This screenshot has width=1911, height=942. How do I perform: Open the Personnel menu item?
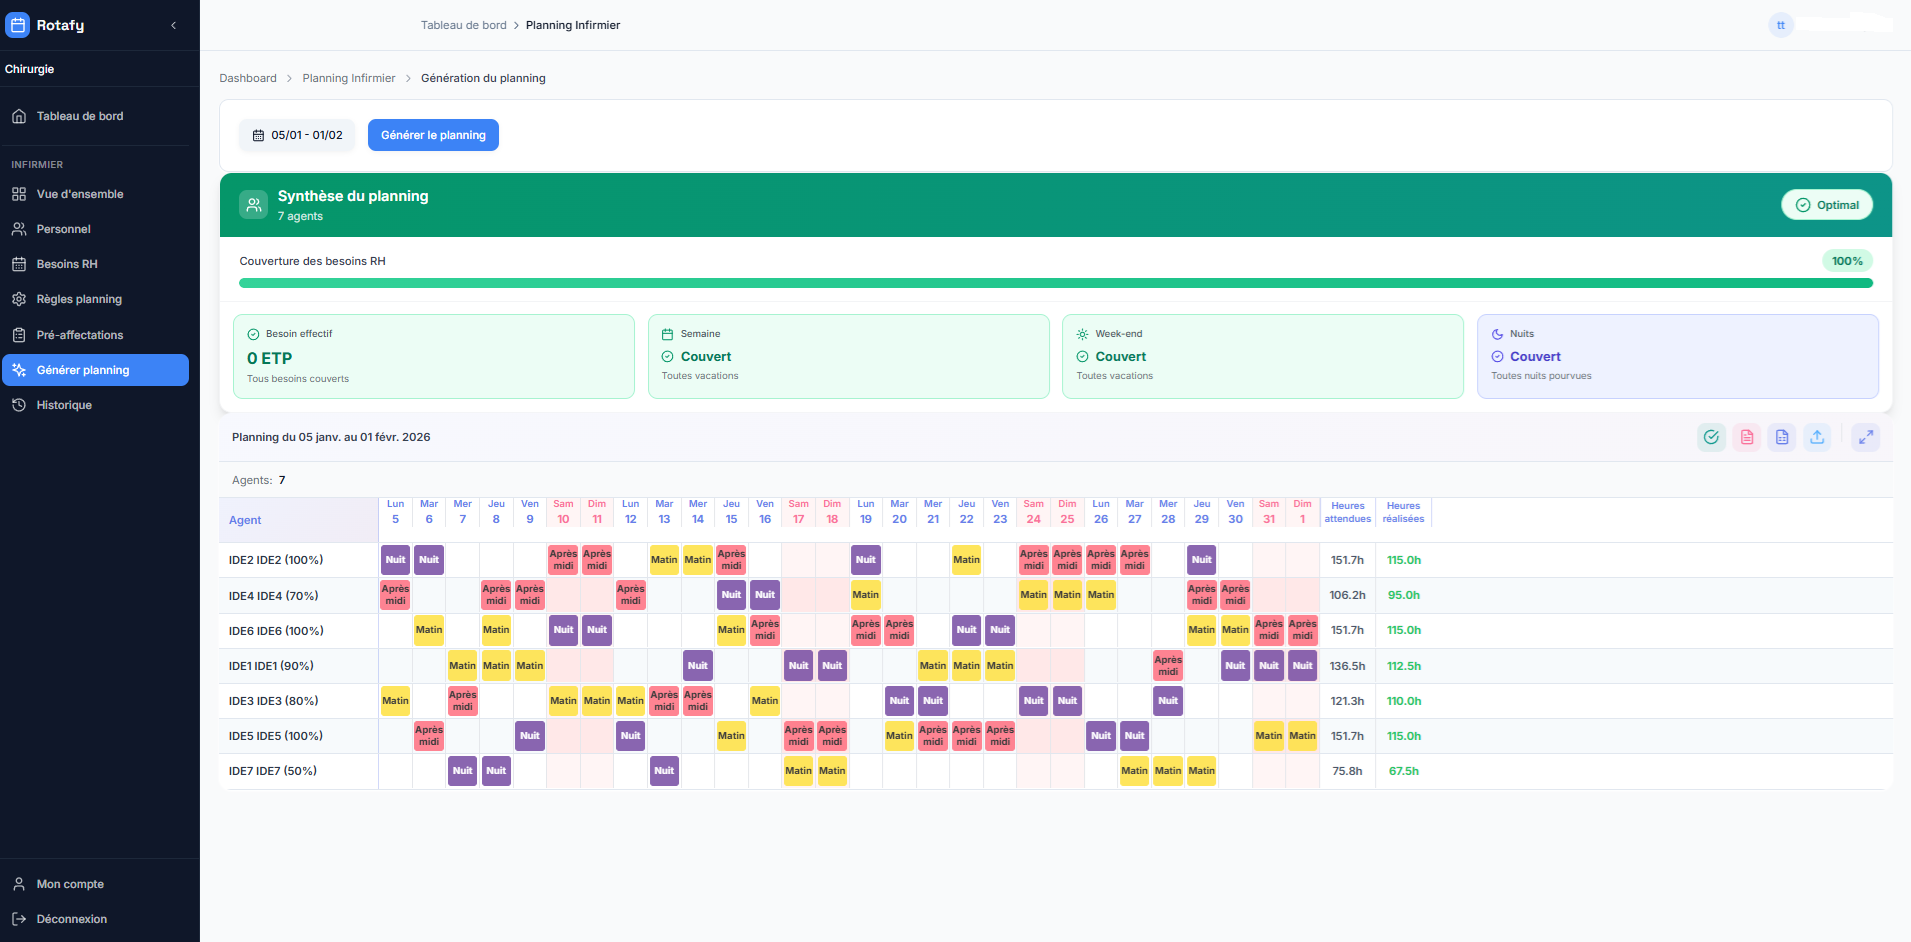pyautogui.click(x=64, y=229)
